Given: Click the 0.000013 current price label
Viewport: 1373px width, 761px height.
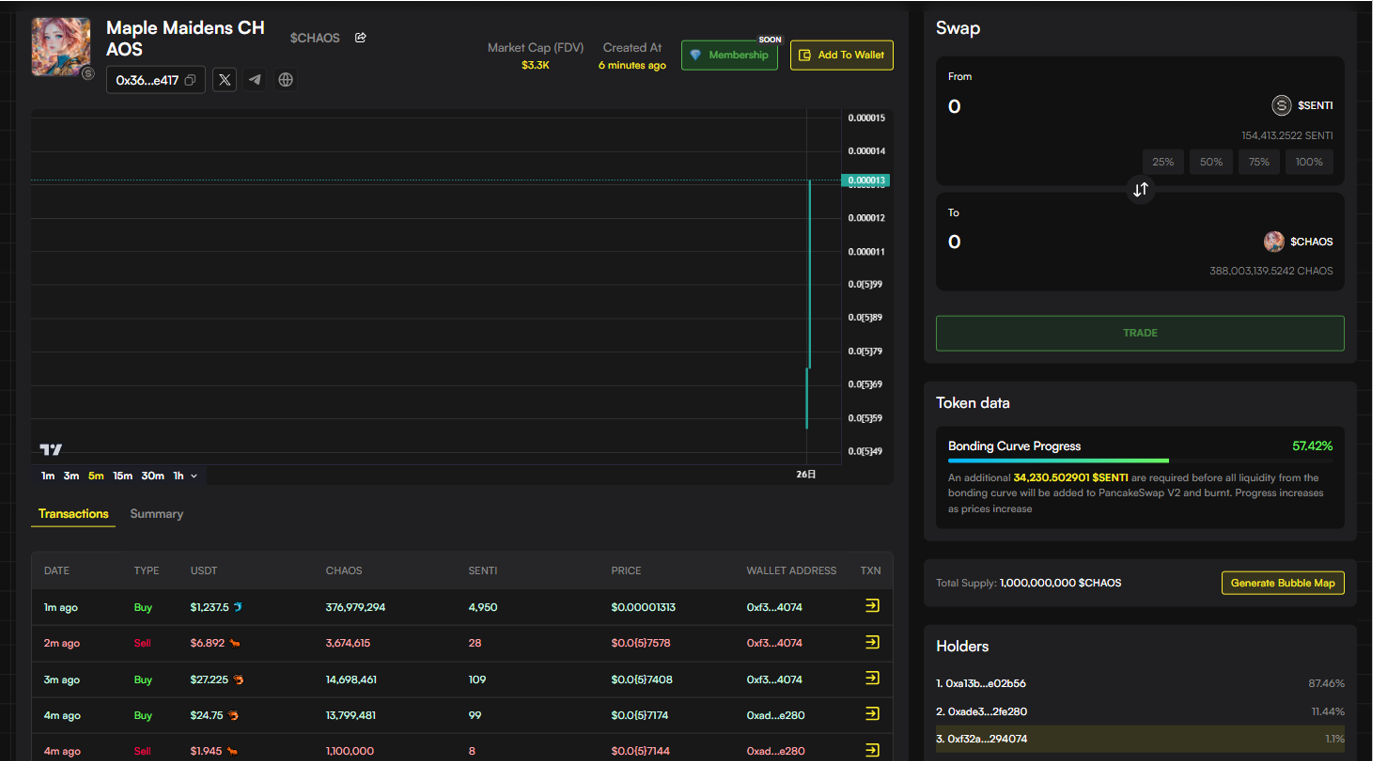Looking at the screenshot, I should pyautogui.click(x=866, y=181).
